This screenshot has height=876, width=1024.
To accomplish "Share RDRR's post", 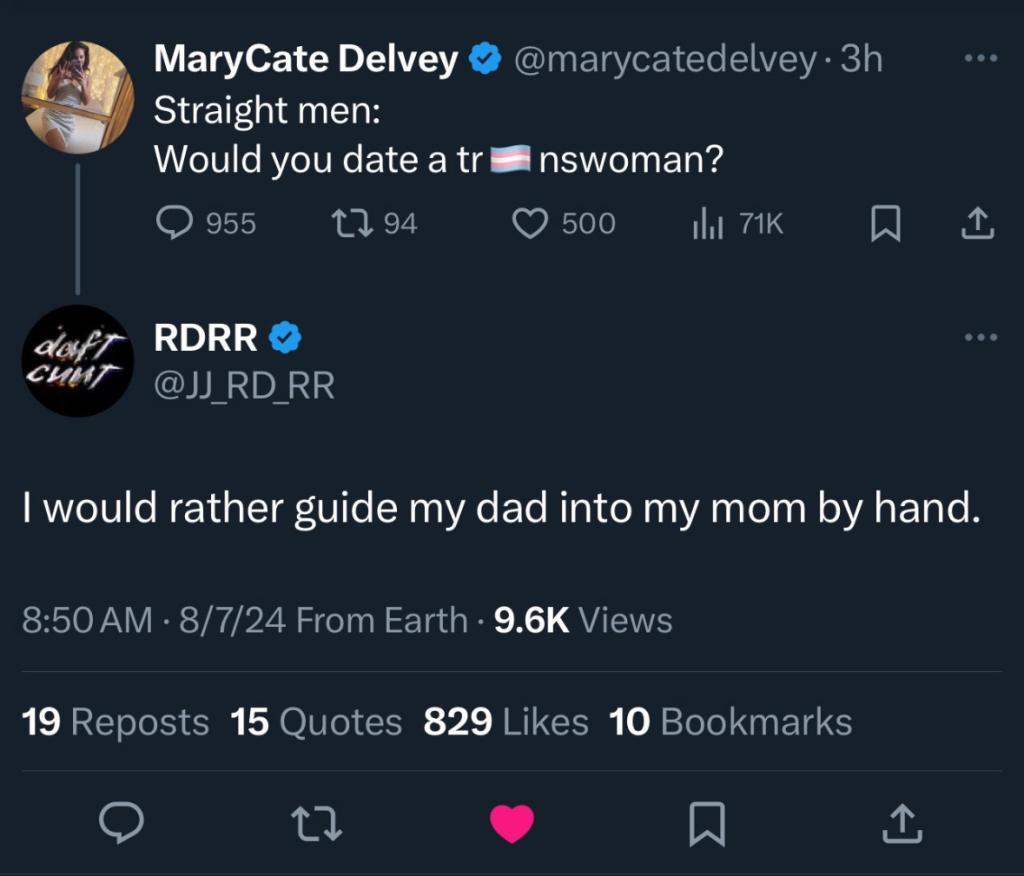I will coord(901,822).
